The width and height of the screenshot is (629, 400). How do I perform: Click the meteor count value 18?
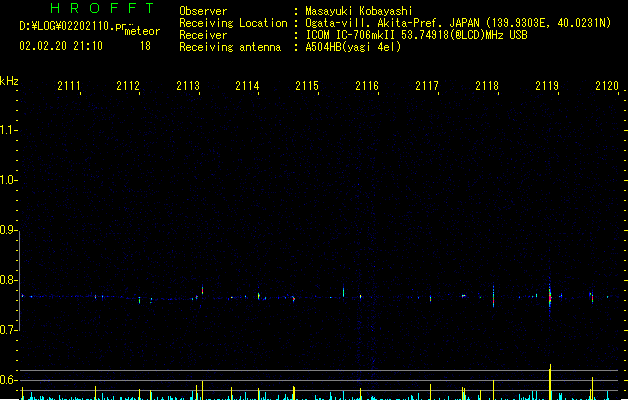(x=145, y=46)
